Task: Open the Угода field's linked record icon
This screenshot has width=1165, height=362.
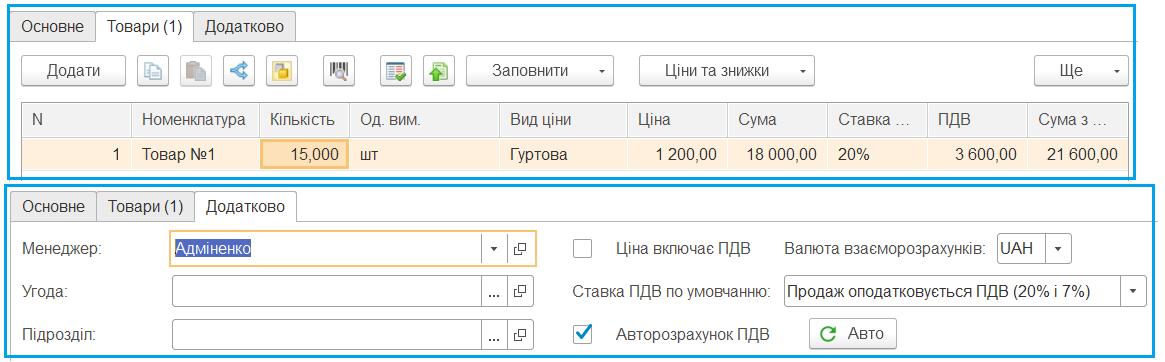Action: click(520, 291)
